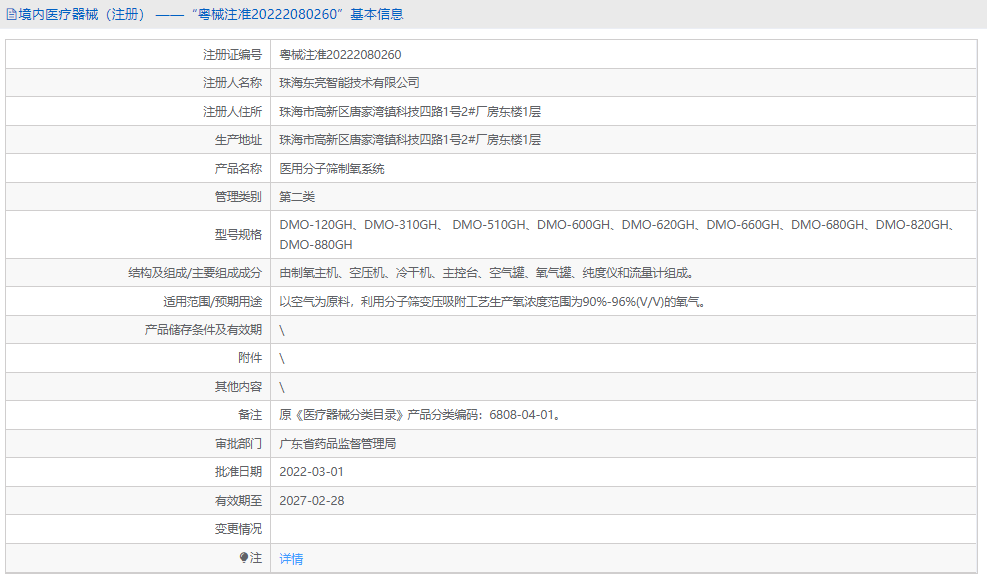Click the 备注 label
Viewport: 987px width, 580px height.
click(250, 415)
